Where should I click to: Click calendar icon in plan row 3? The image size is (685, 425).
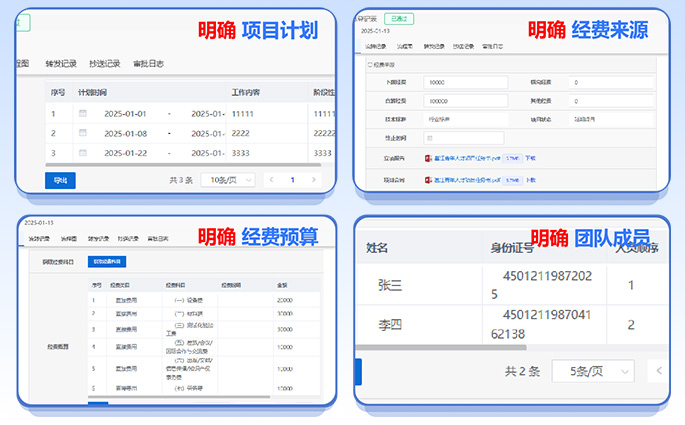83,153
